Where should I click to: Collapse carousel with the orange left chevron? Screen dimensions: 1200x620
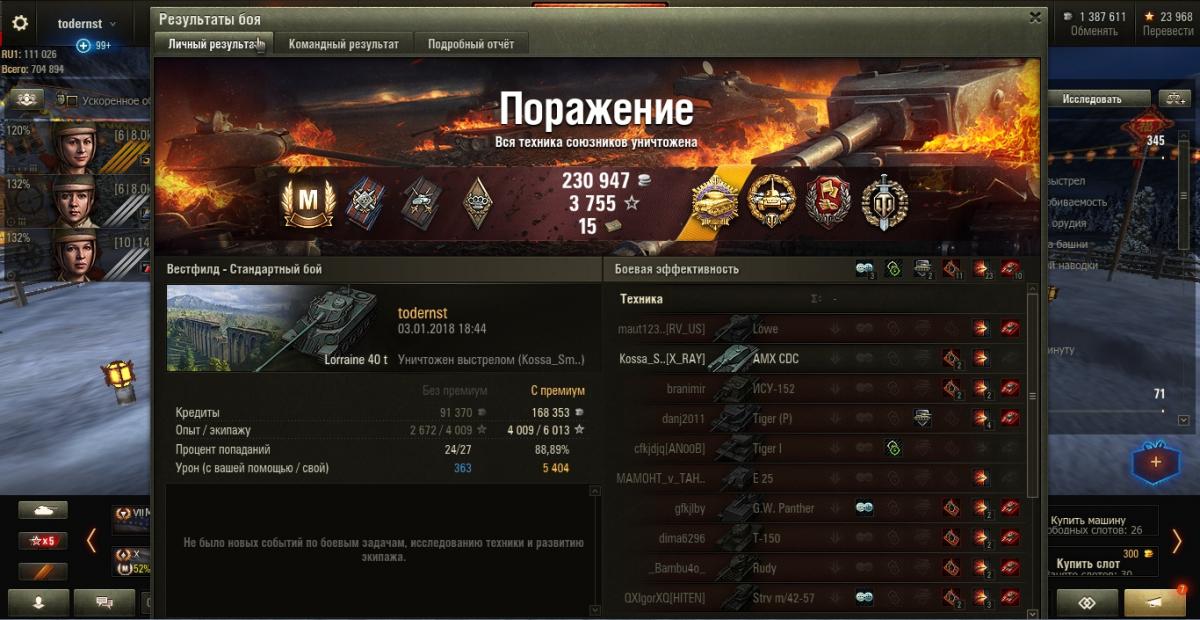pos(91,540)
